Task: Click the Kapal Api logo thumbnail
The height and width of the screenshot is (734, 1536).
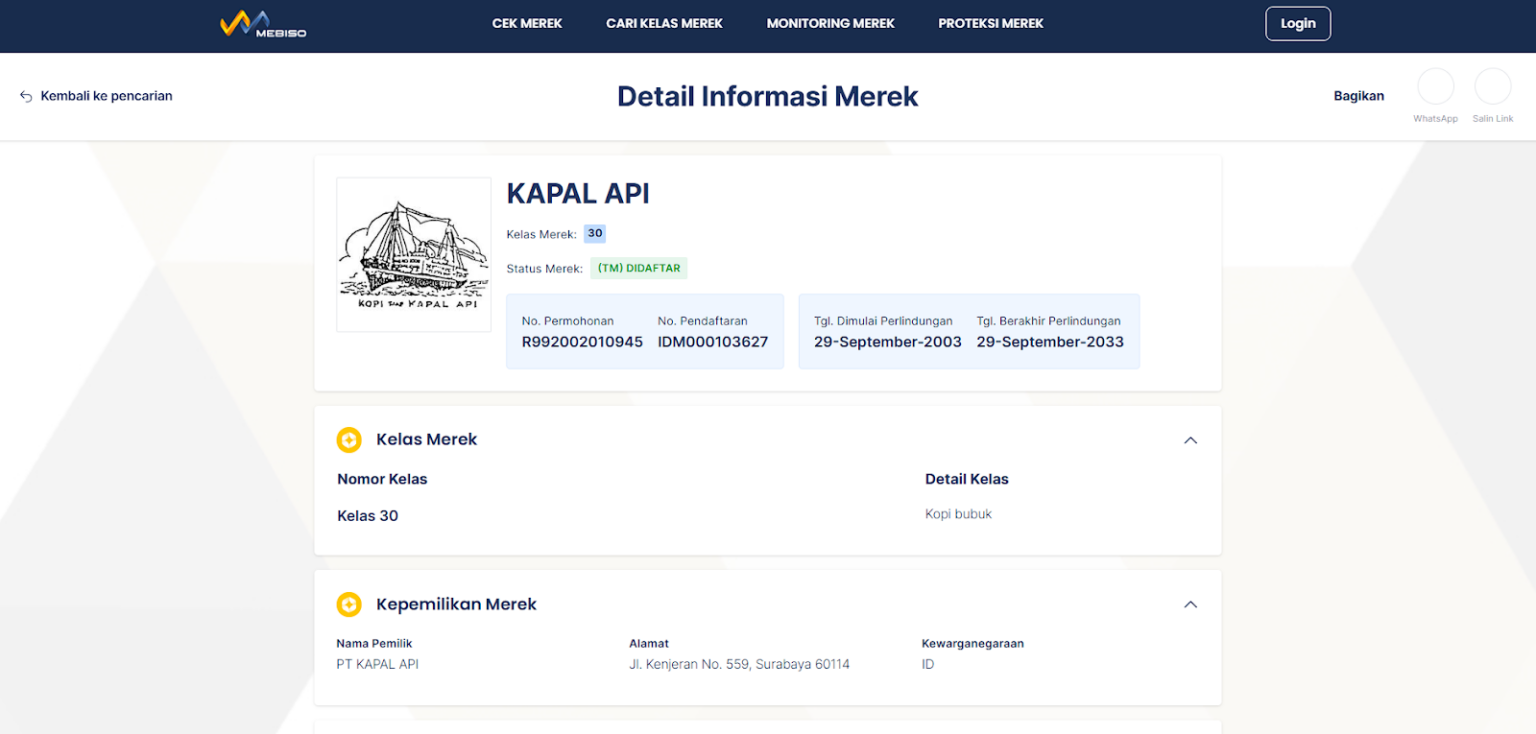Action: [x=413, y=254]
